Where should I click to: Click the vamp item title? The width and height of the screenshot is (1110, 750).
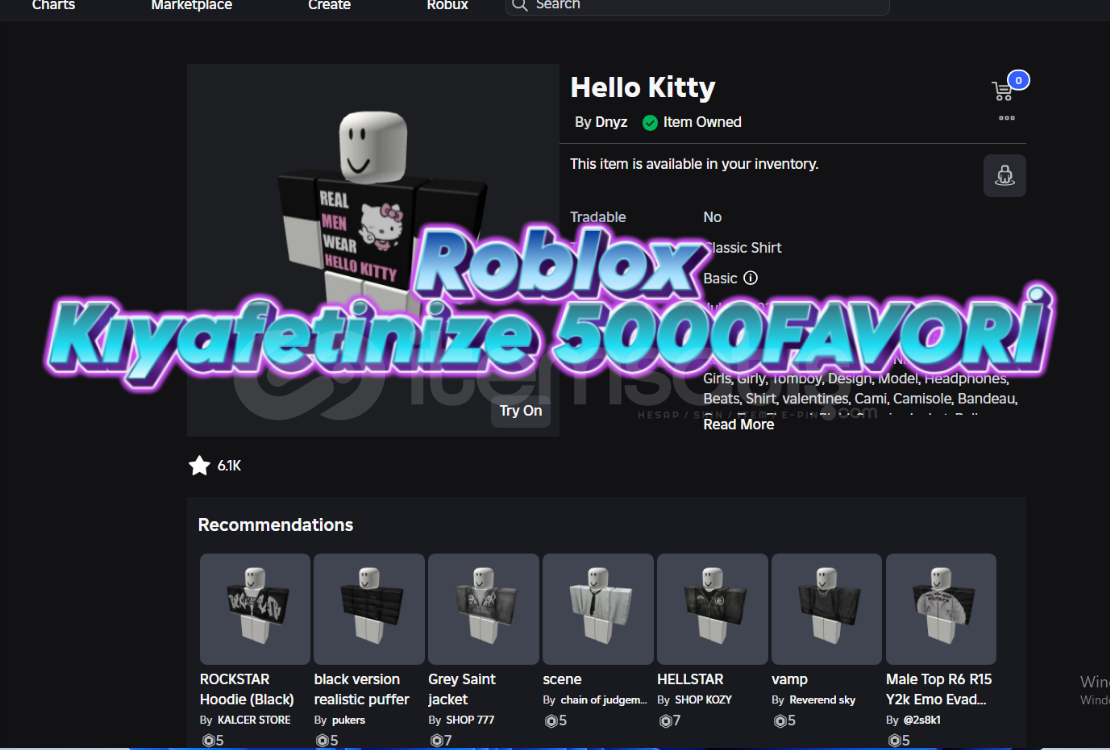pos(789,679)
